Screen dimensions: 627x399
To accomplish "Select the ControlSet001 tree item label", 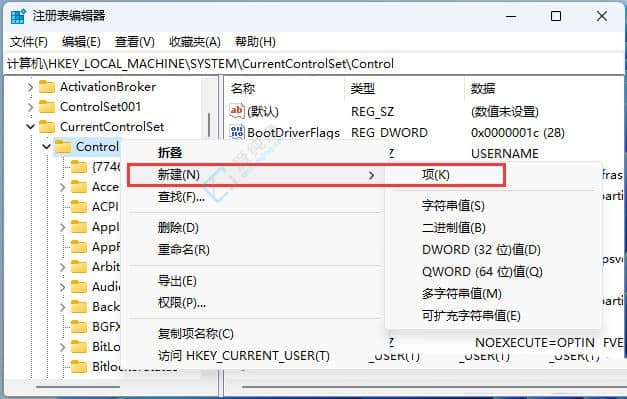I will coord(100,107).
